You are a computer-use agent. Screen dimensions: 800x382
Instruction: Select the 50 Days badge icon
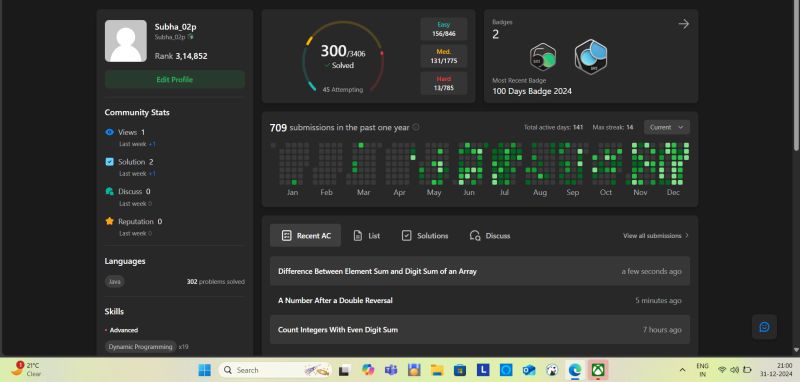(x=543, y=57)
